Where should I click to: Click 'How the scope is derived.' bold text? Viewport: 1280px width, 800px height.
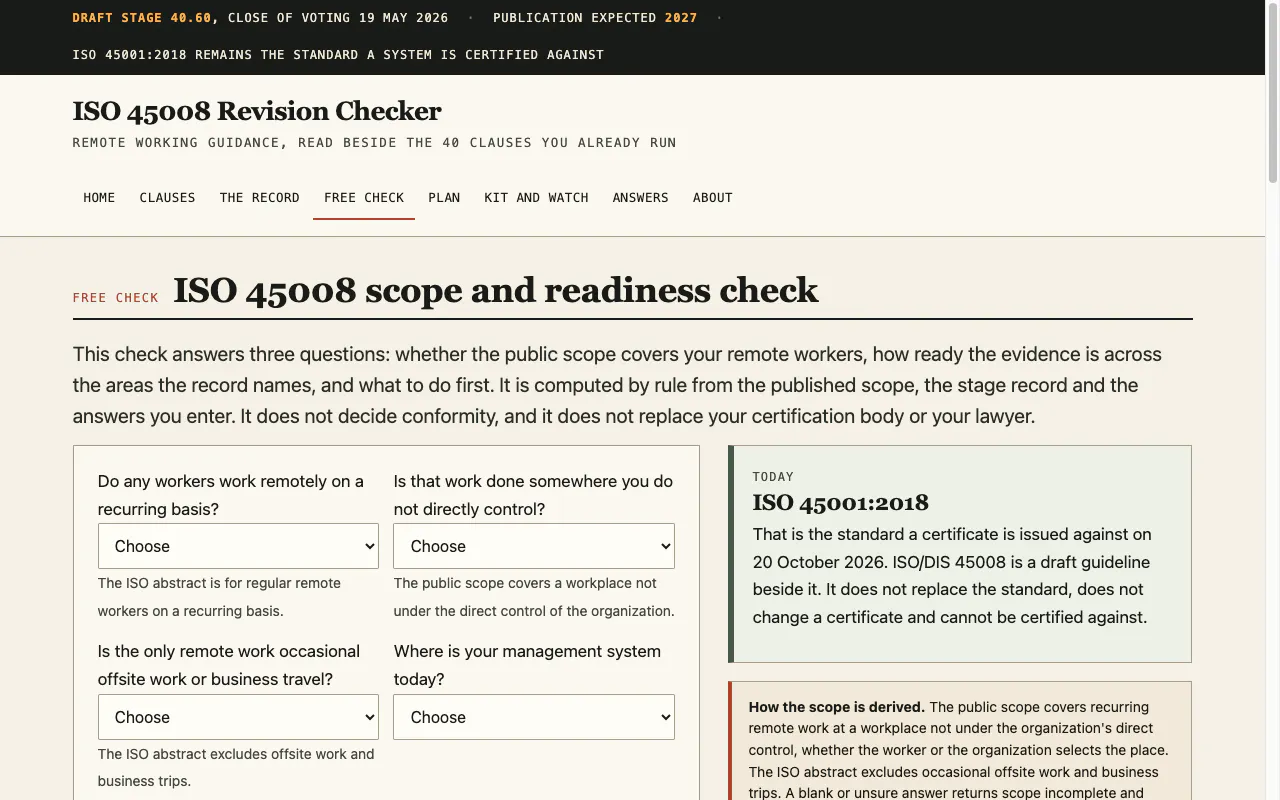click(x=837, y=707)
